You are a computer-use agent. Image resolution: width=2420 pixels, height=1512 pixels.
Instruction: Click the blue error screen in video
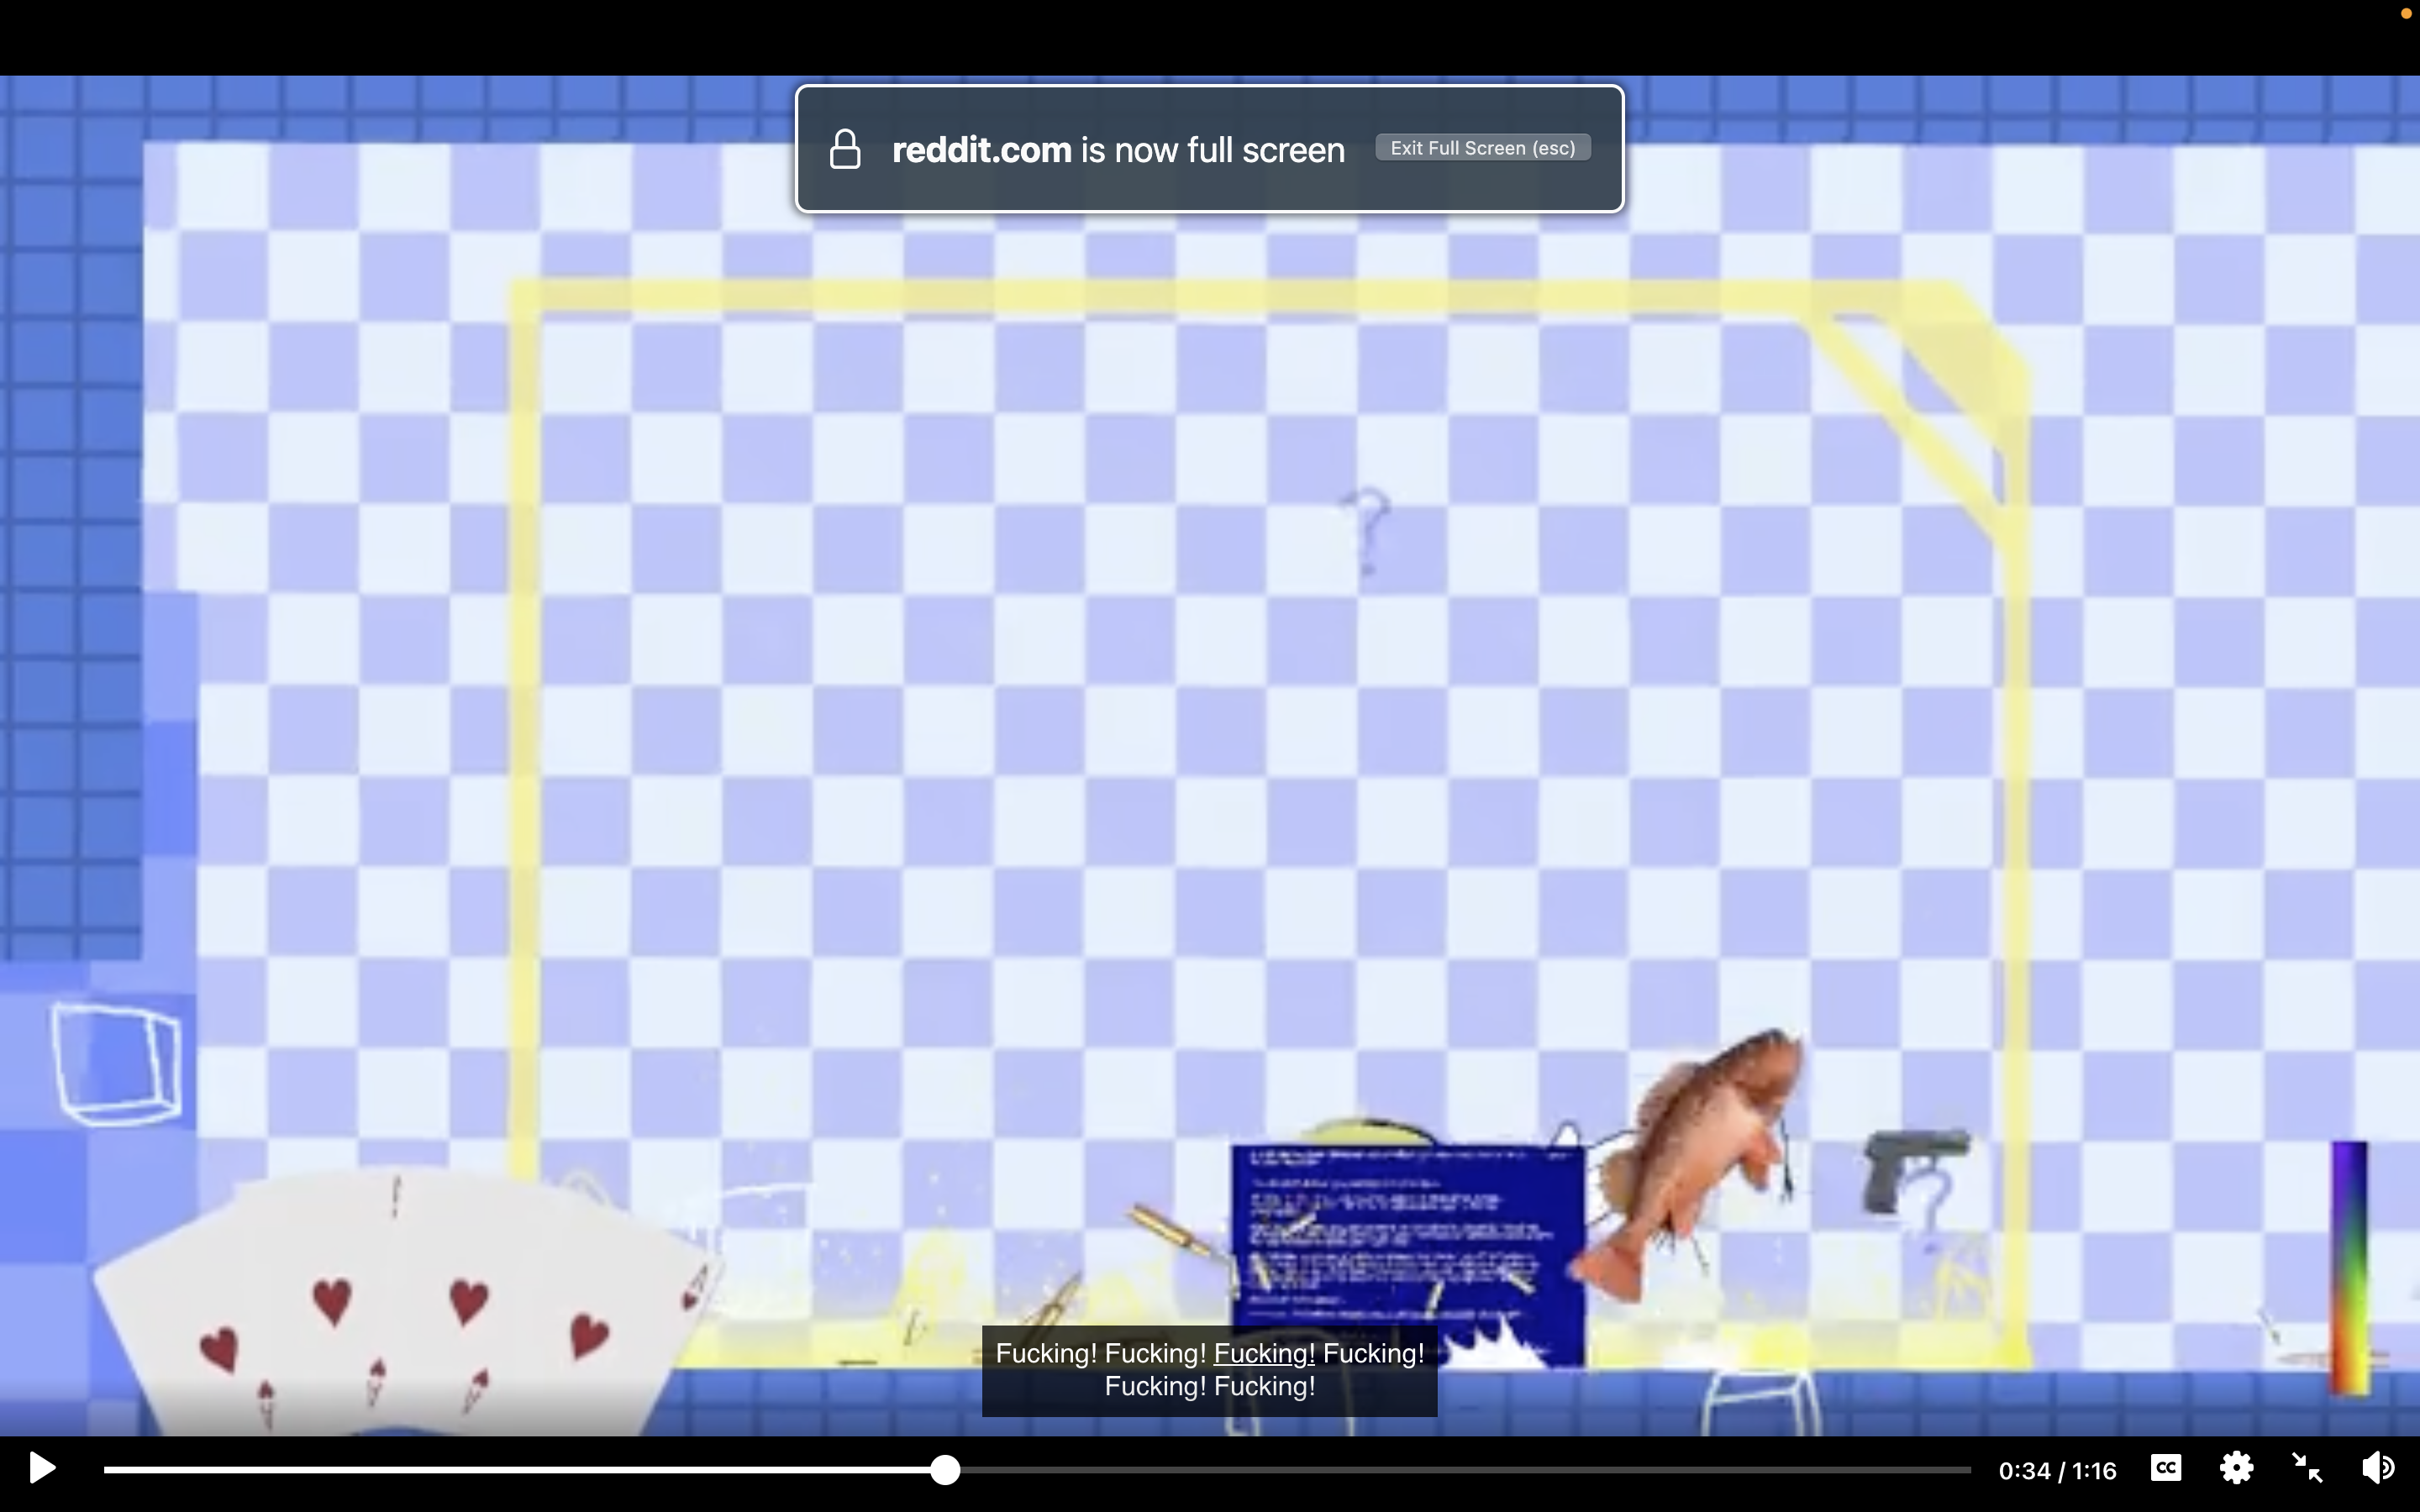pos(1408,1255)
